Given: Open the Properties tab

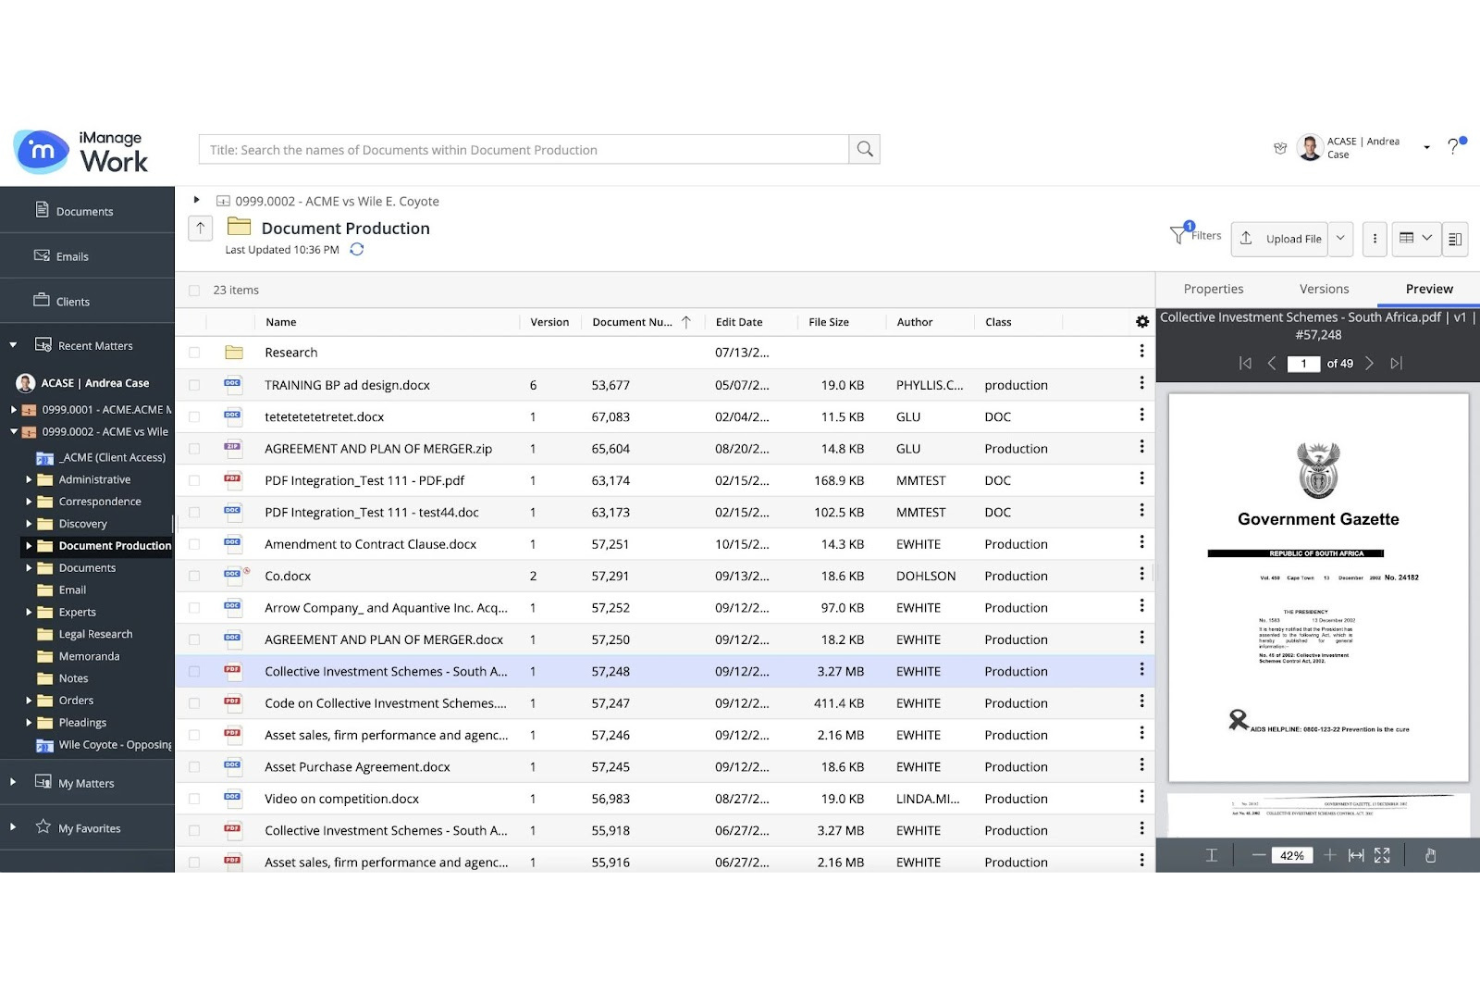Looking at the screenshot, I should (1213, 288).
